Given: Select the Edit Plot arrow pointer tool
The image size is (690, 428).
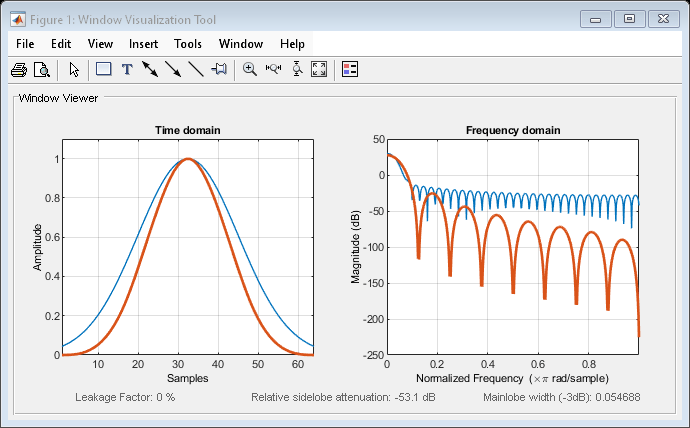Looking at the screenshot, I should (74, 70).
